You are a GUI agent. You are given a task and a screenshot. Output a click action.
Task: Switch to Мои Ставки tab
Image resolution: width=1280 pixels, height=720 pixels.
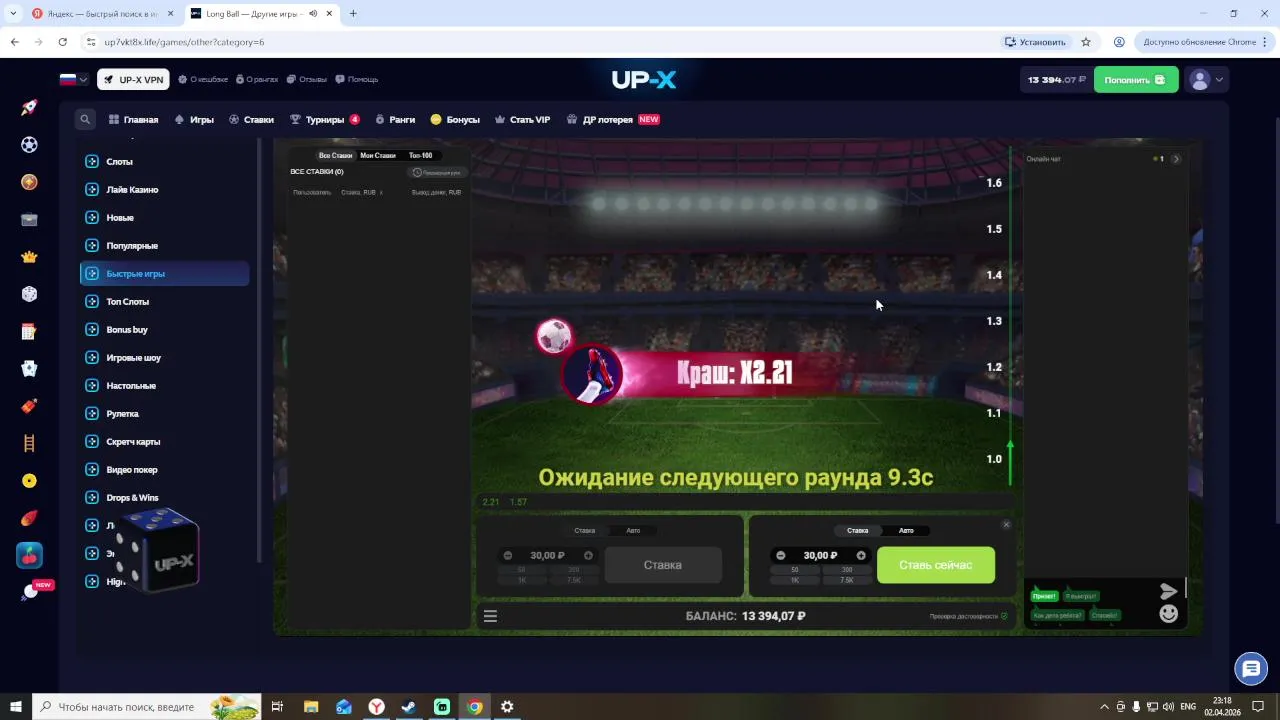click(x=378, y=155)
